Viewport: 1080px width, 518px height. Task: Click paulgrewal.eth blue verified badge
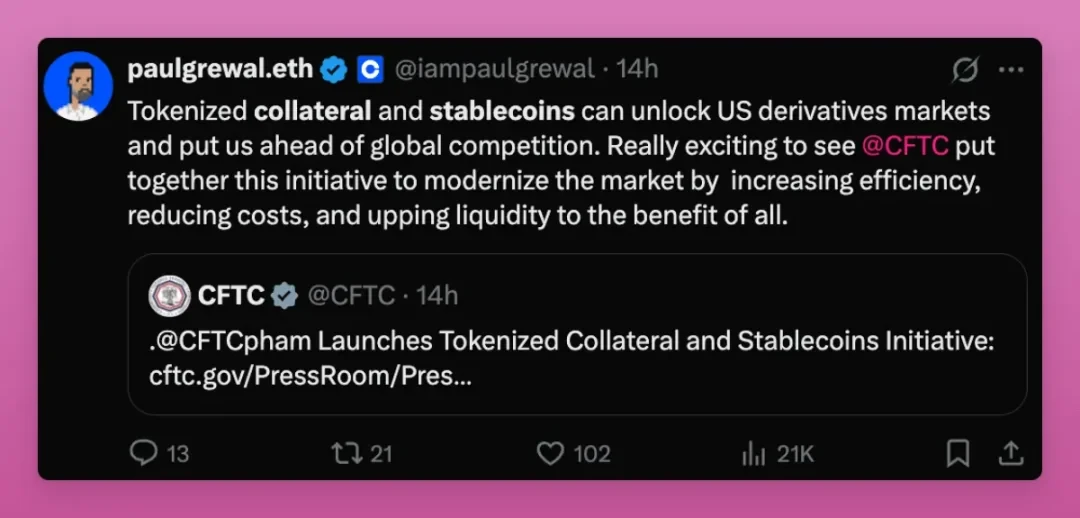(x=334, y=69)
